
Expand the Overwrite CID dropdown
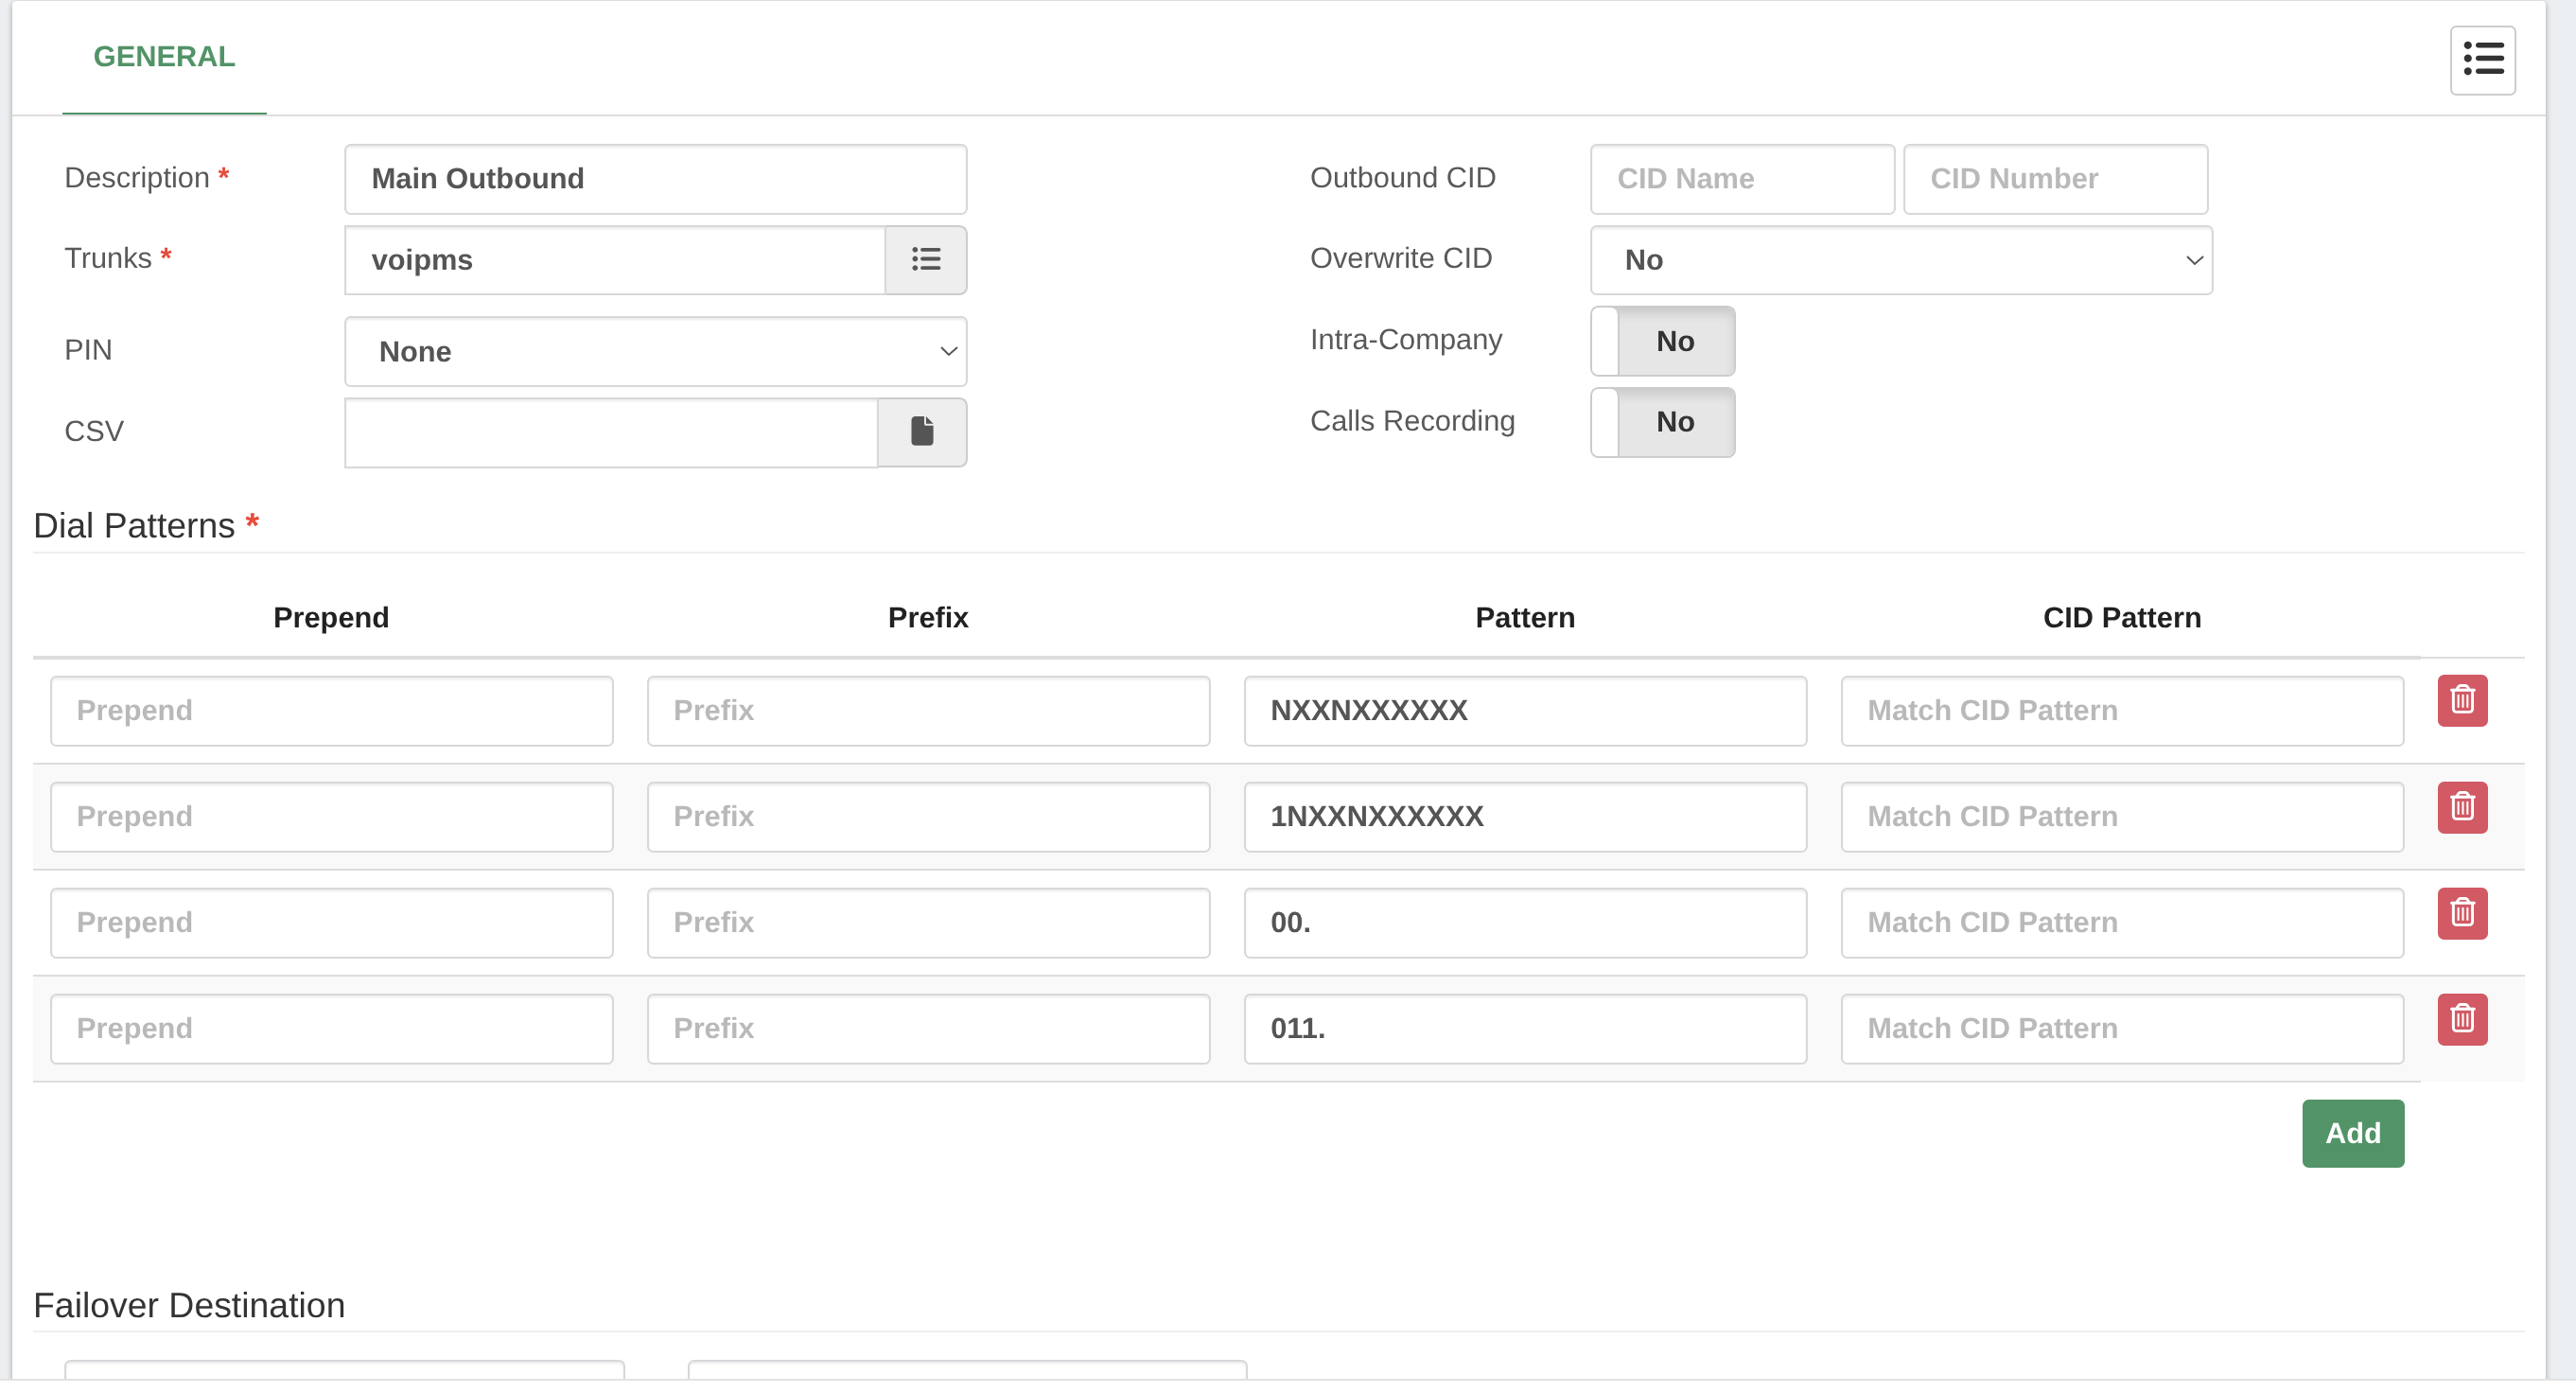tap(1900, 260)
